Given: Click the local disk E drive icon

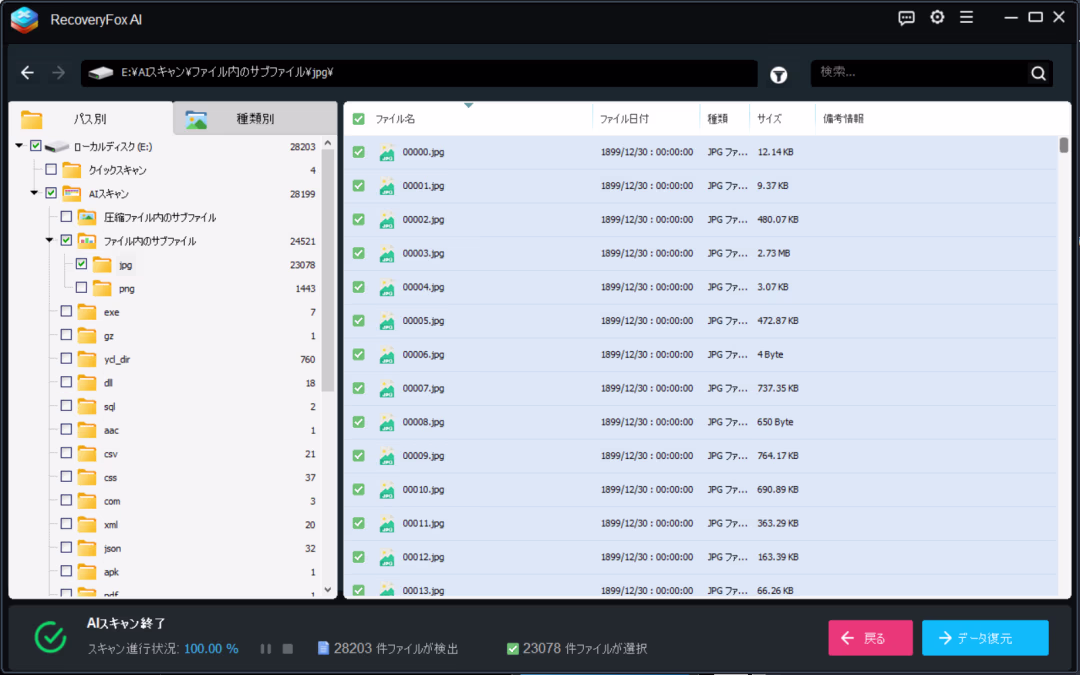Looking at the screenshot, I should point(57,147).
